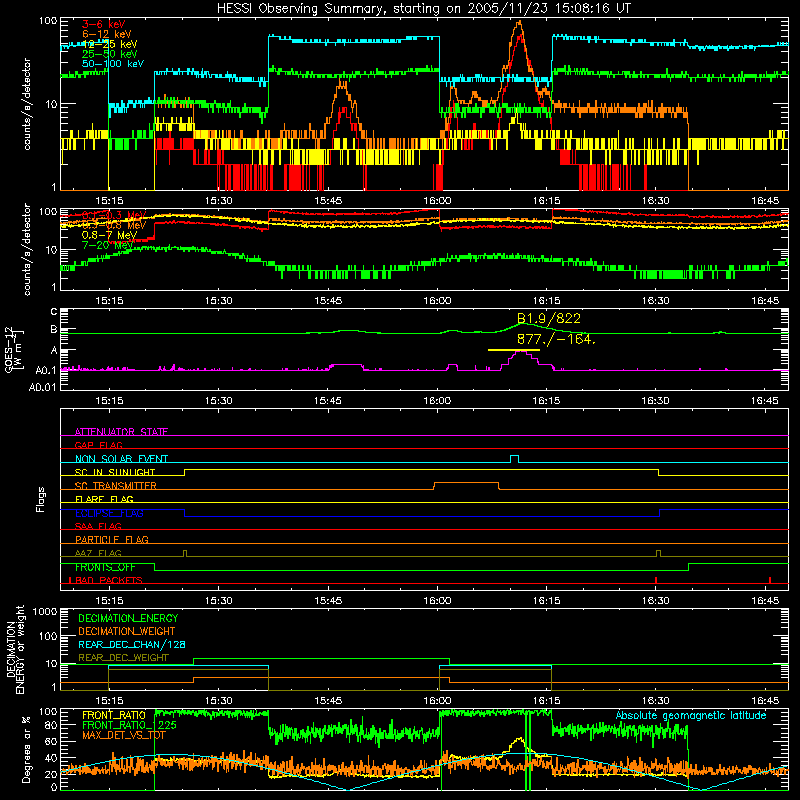
Task: Click the REAR_DEC_WEIGHT legend label
Action: tap(123, 658)
